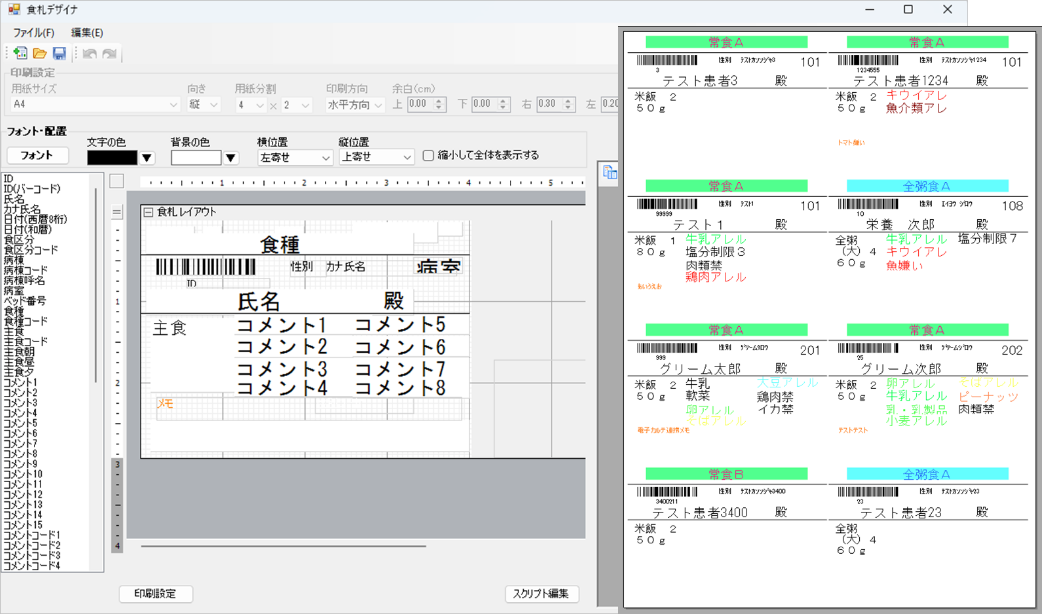Increment the 右 margin value stepper
The width and height of the screenshot is (1042, 614).
[x=567, y=99]
